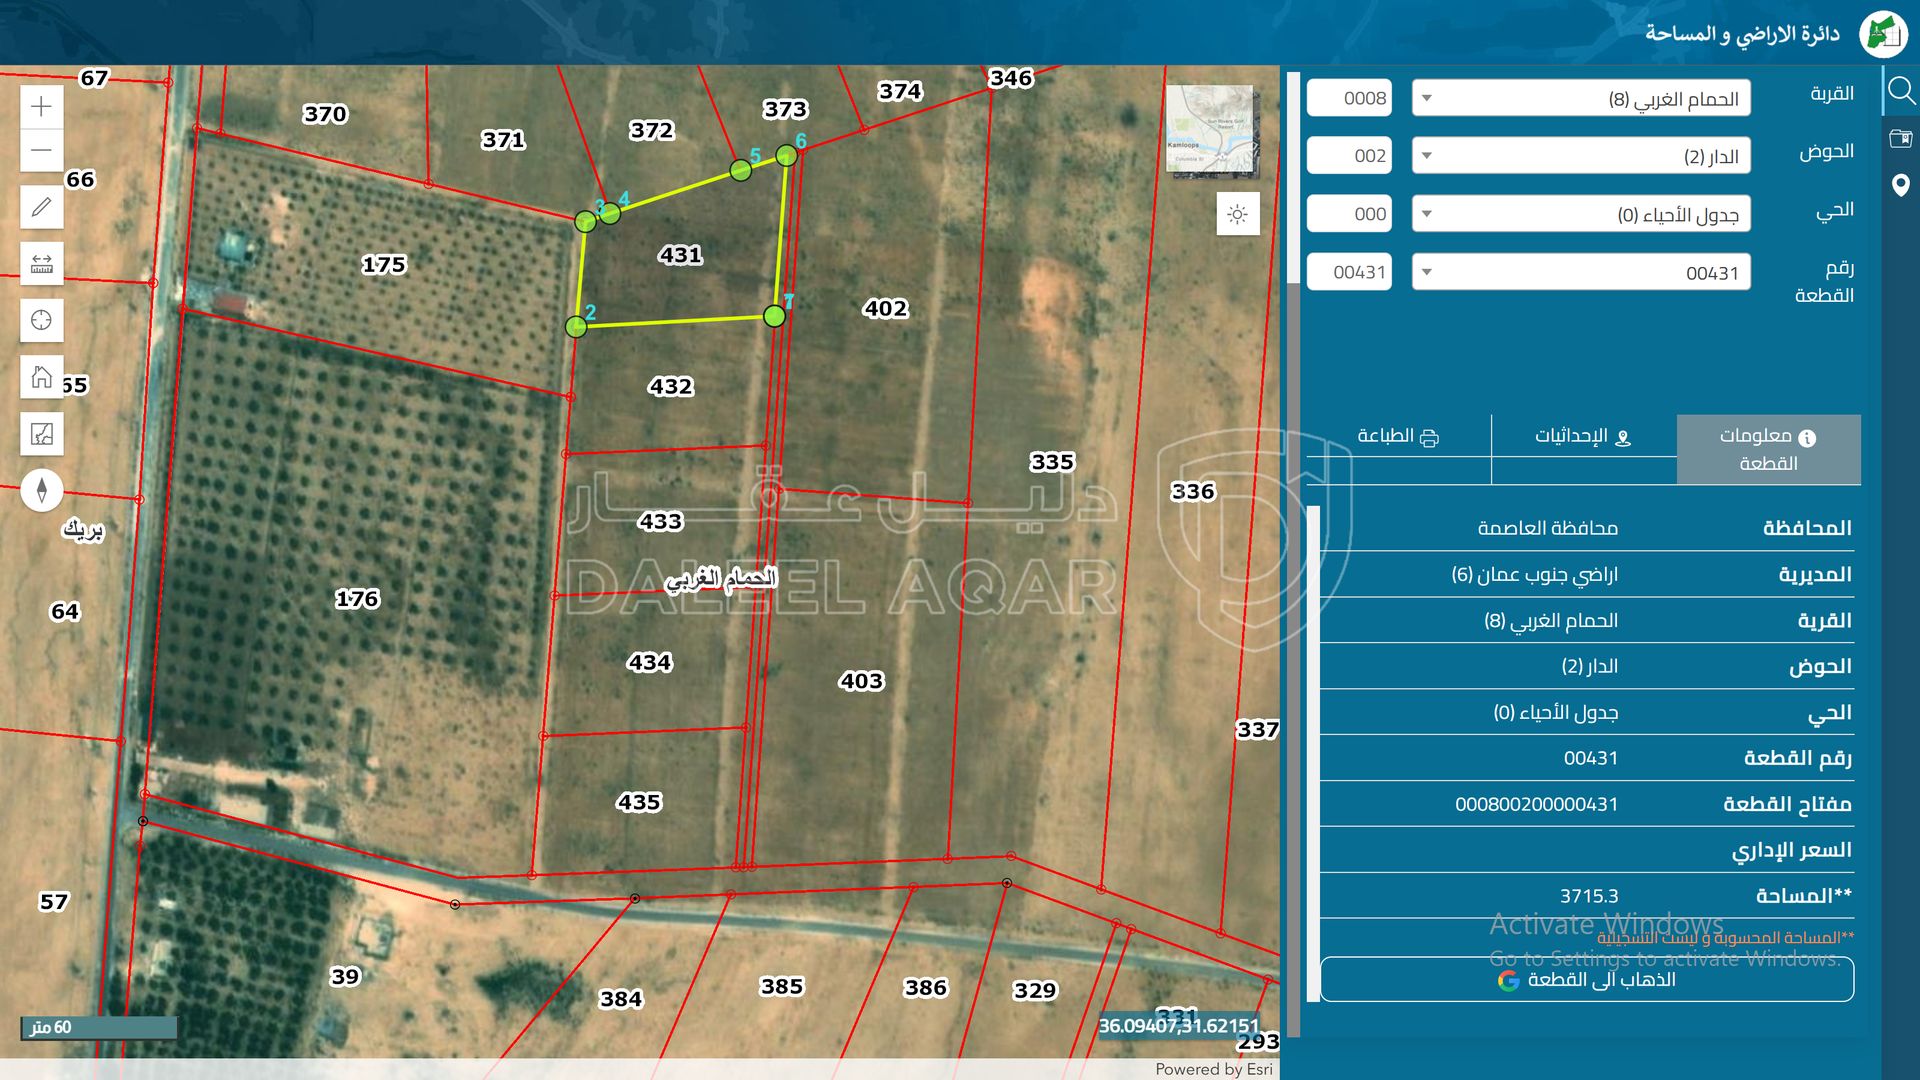Open the الطباعة print tab
Image resolution: width=1920 pixels, height=1080 pixels.
coord(1397,436)
